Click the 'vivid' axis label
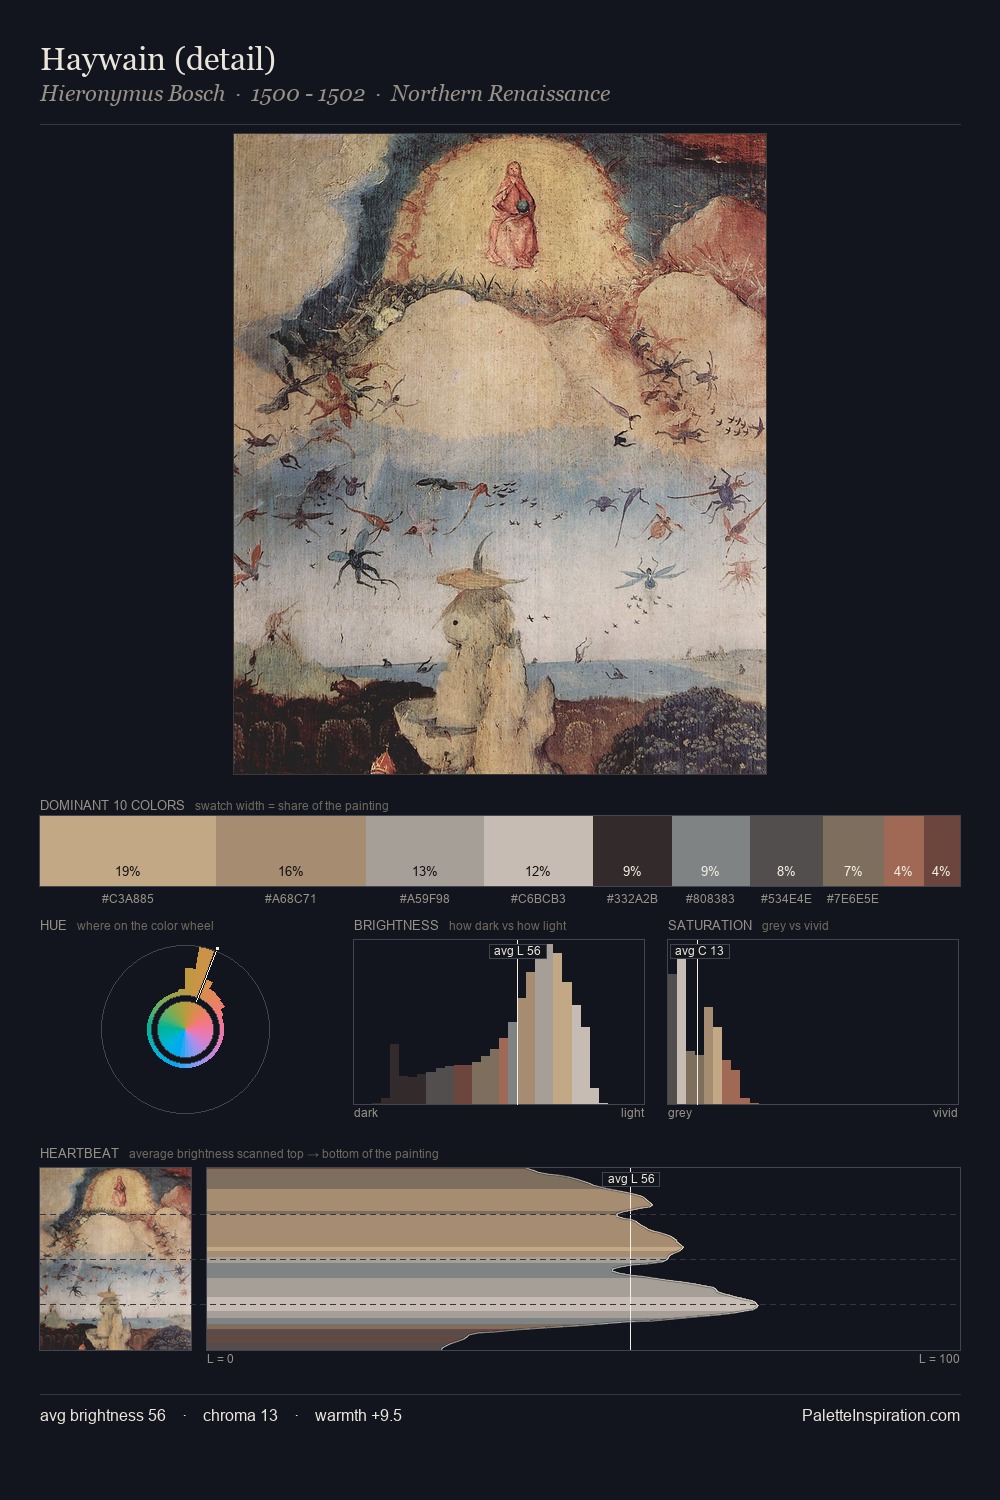Screen dimensions: 1000x1500 (x=945, y=1113)
